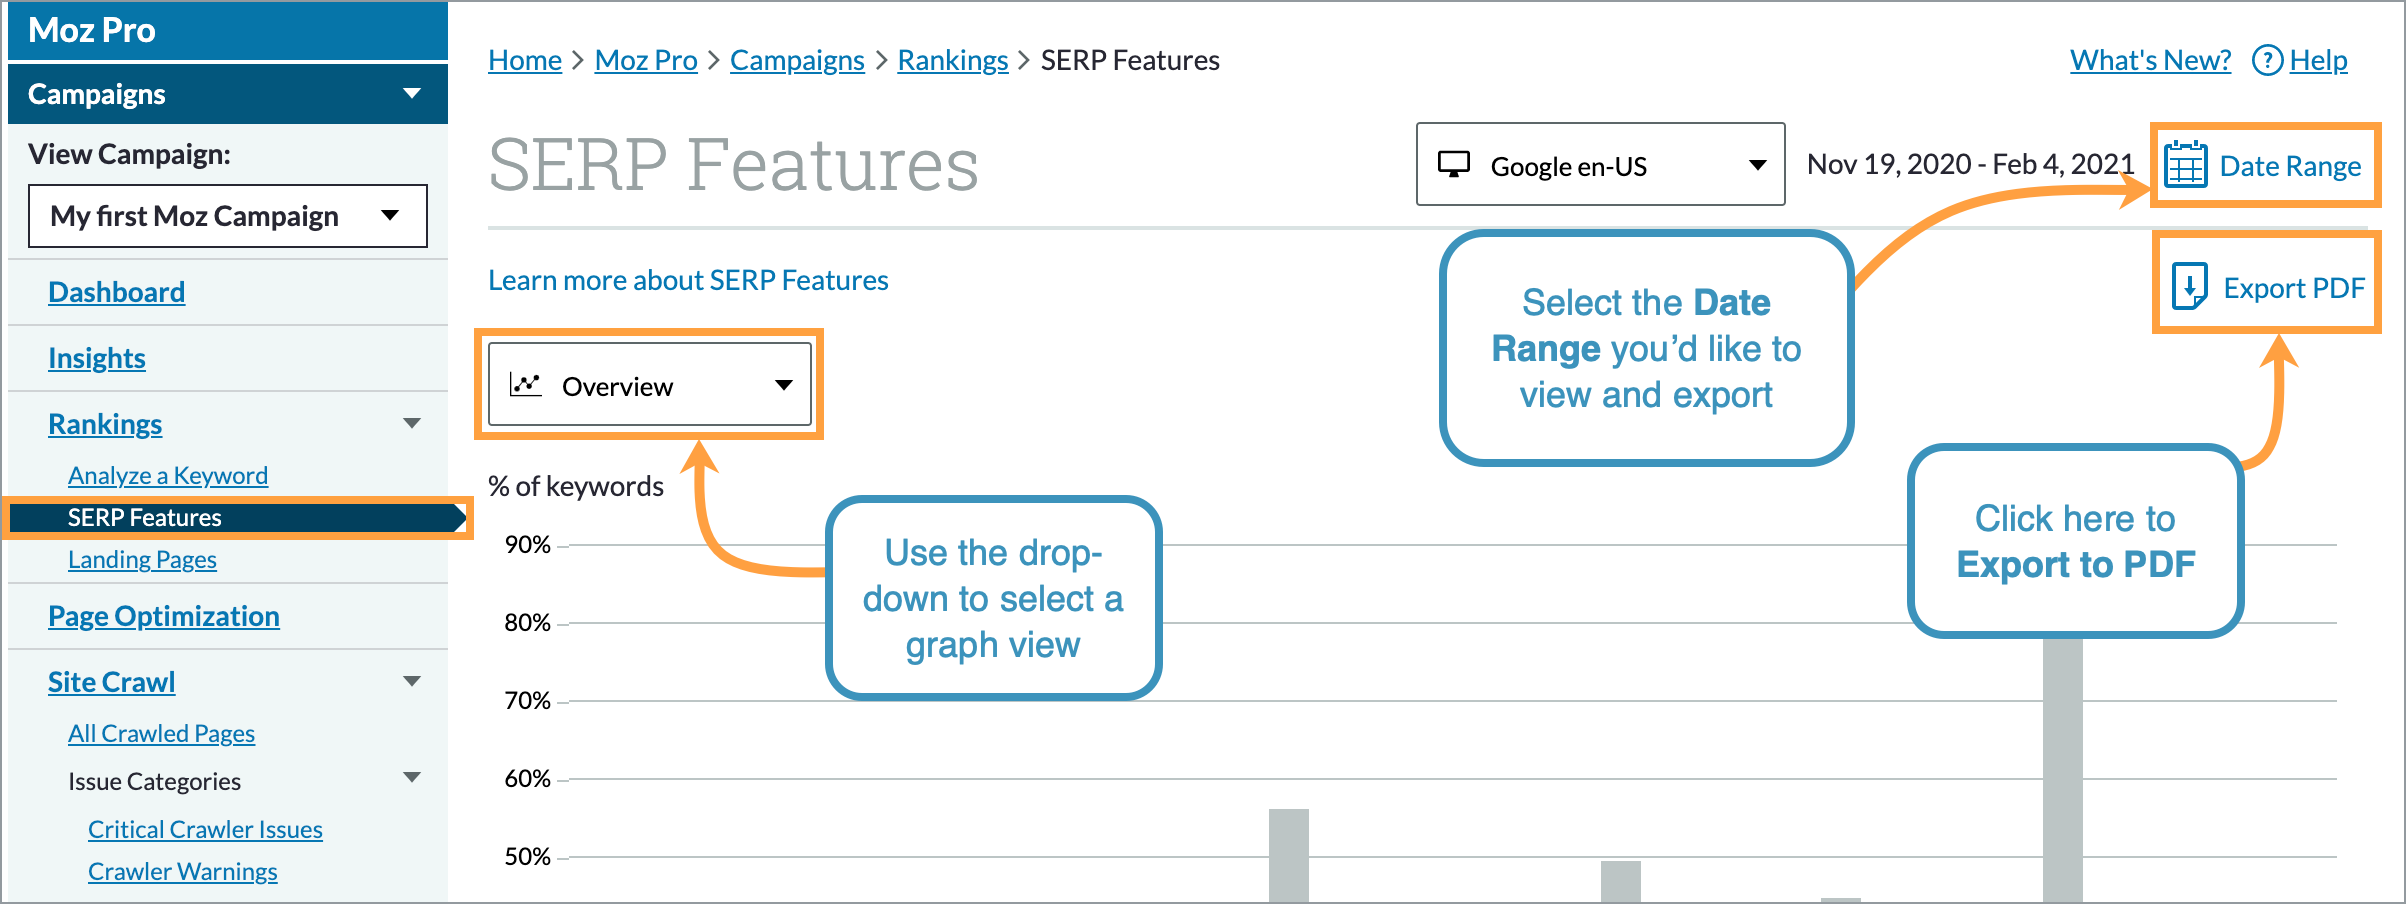This screenshot has height=904, width=2406.
Task: Click the line graph icon in Overview selector
Action: [x=525, y=385]
